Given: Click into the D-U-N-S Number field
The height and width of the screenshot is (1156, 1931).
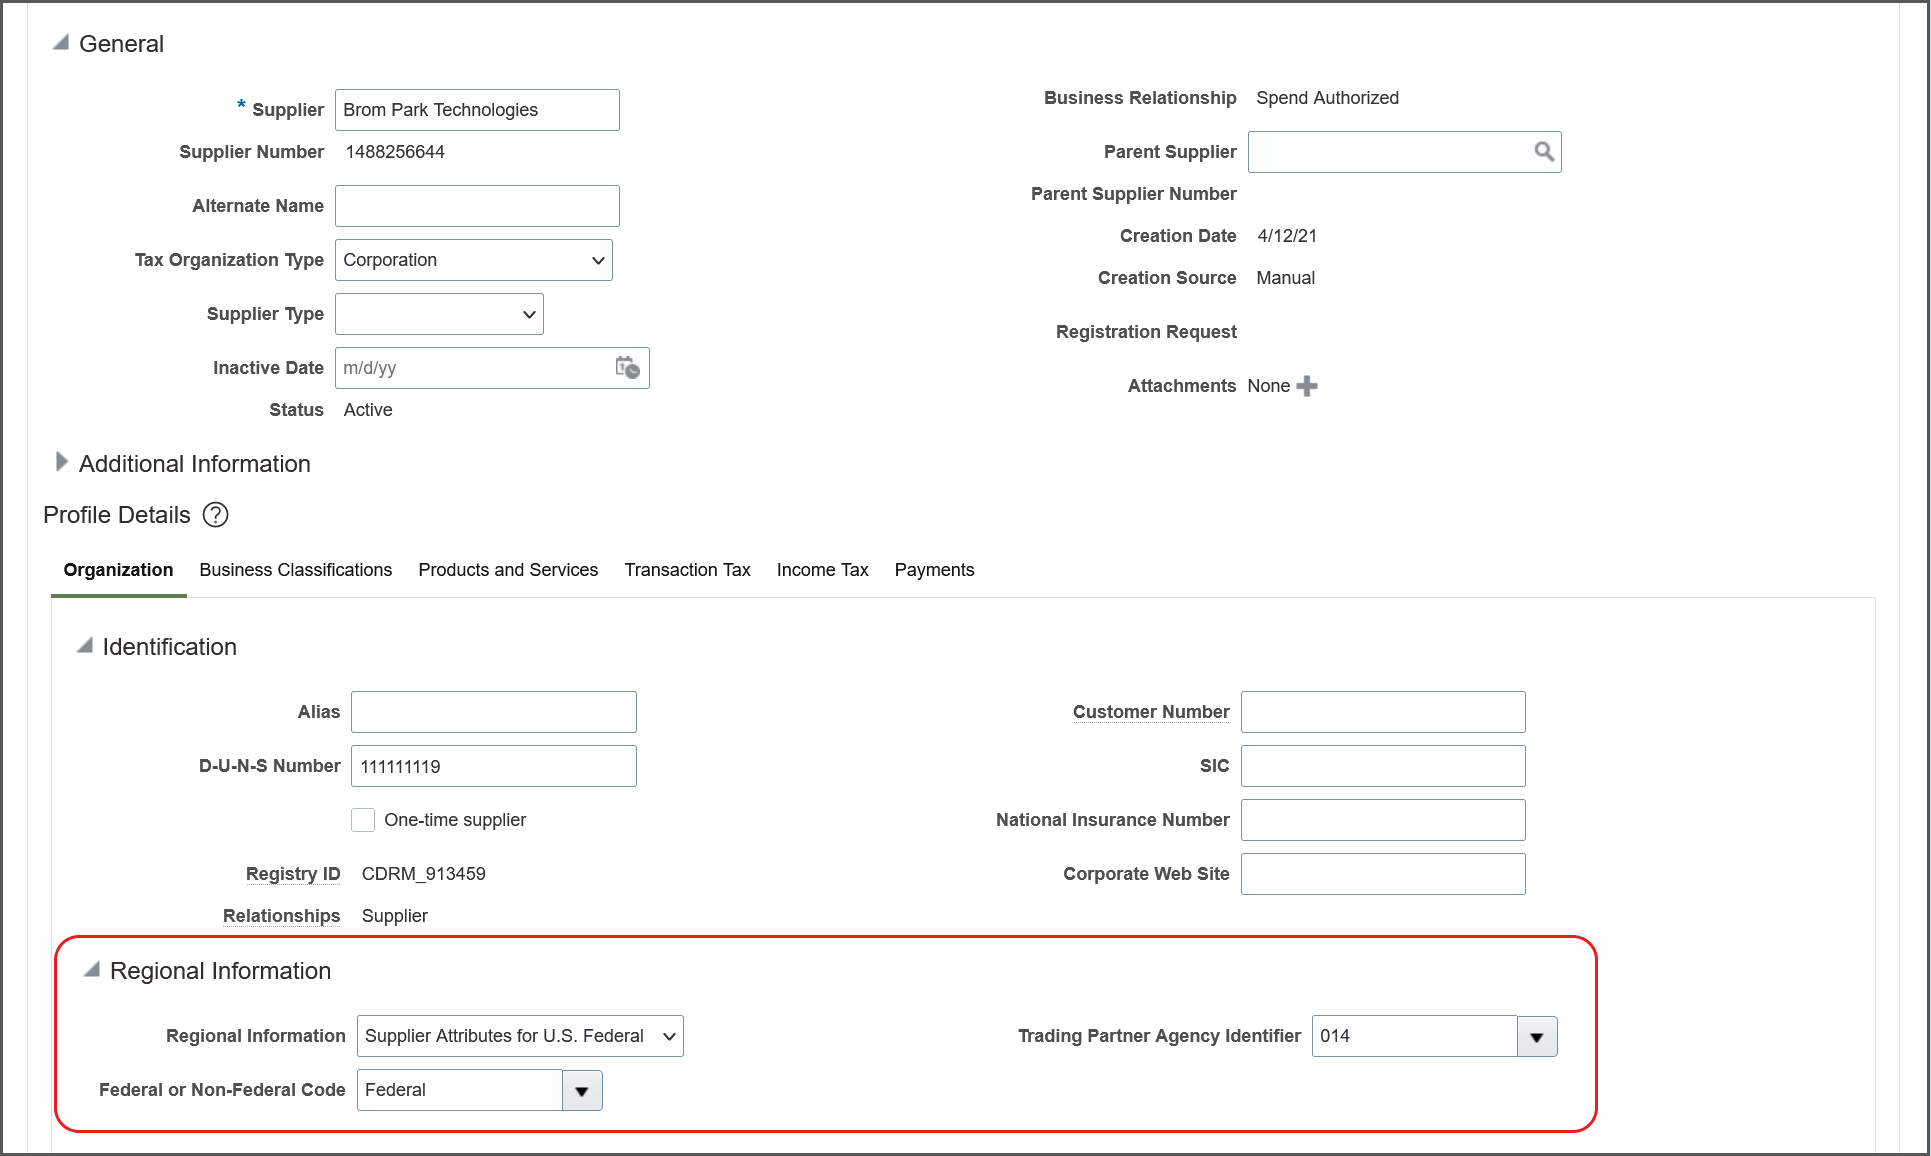Looking at the screenshot, I should (493, 767).
